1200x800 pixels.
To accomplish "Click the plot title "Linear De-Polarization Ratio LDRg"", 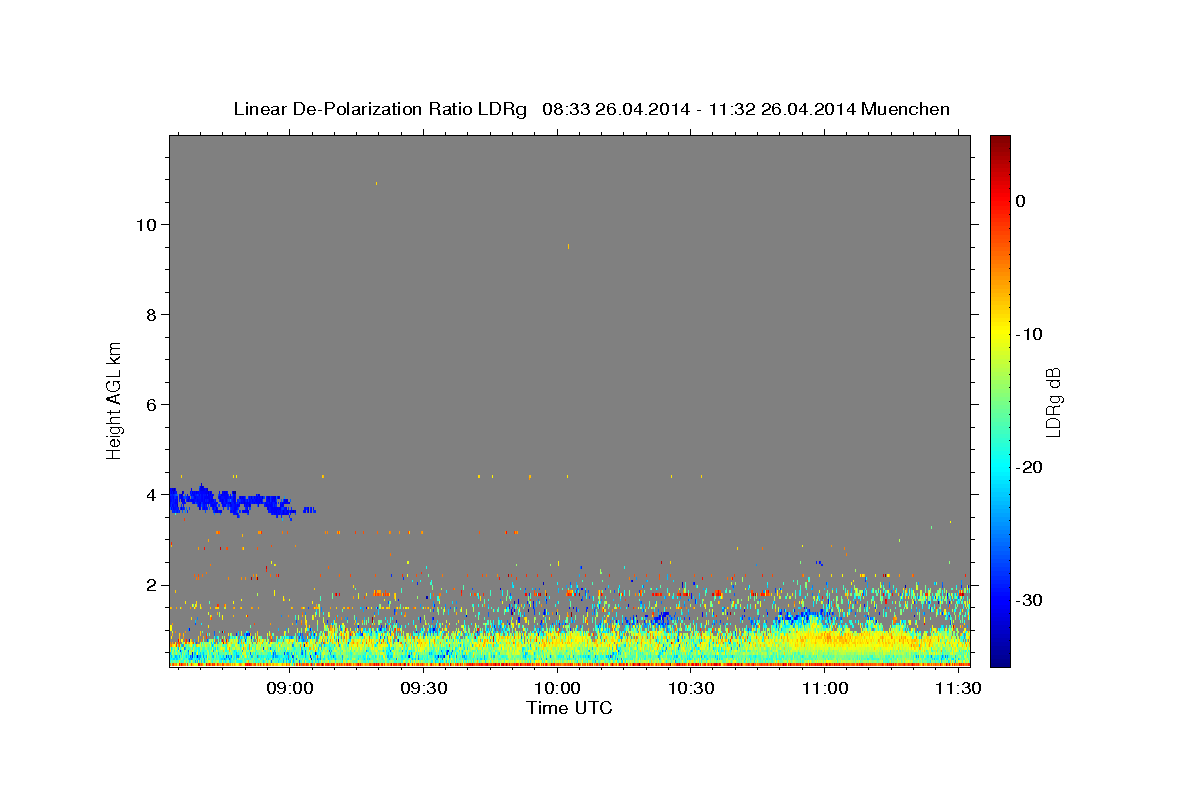I will click(x=379, y=109).
